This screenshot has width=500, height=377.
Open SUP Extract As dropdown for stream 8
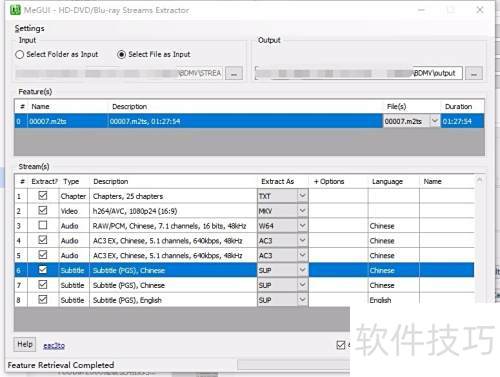pyautogui.click(x=302, y=300)
